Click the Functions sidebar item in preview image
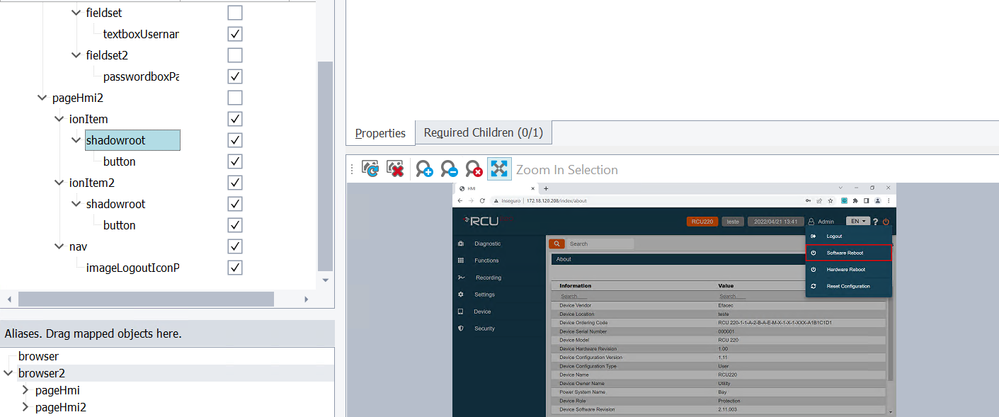 tap(486, 260)
